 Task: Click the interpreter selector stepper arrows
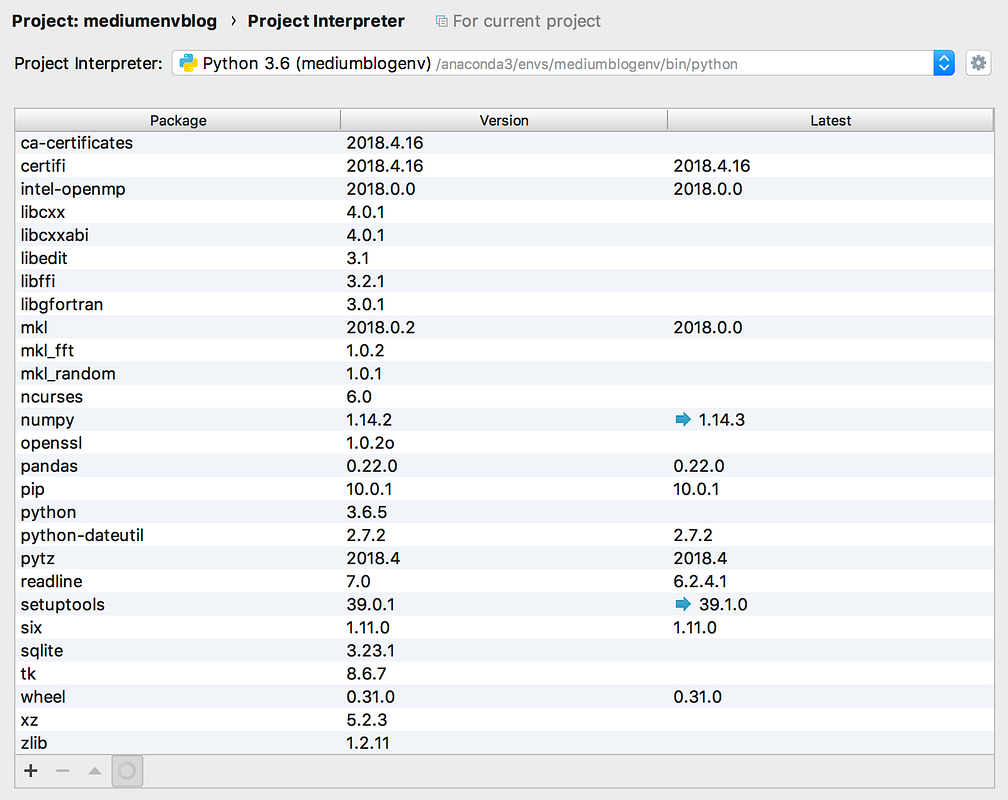(x=944, y=62)
